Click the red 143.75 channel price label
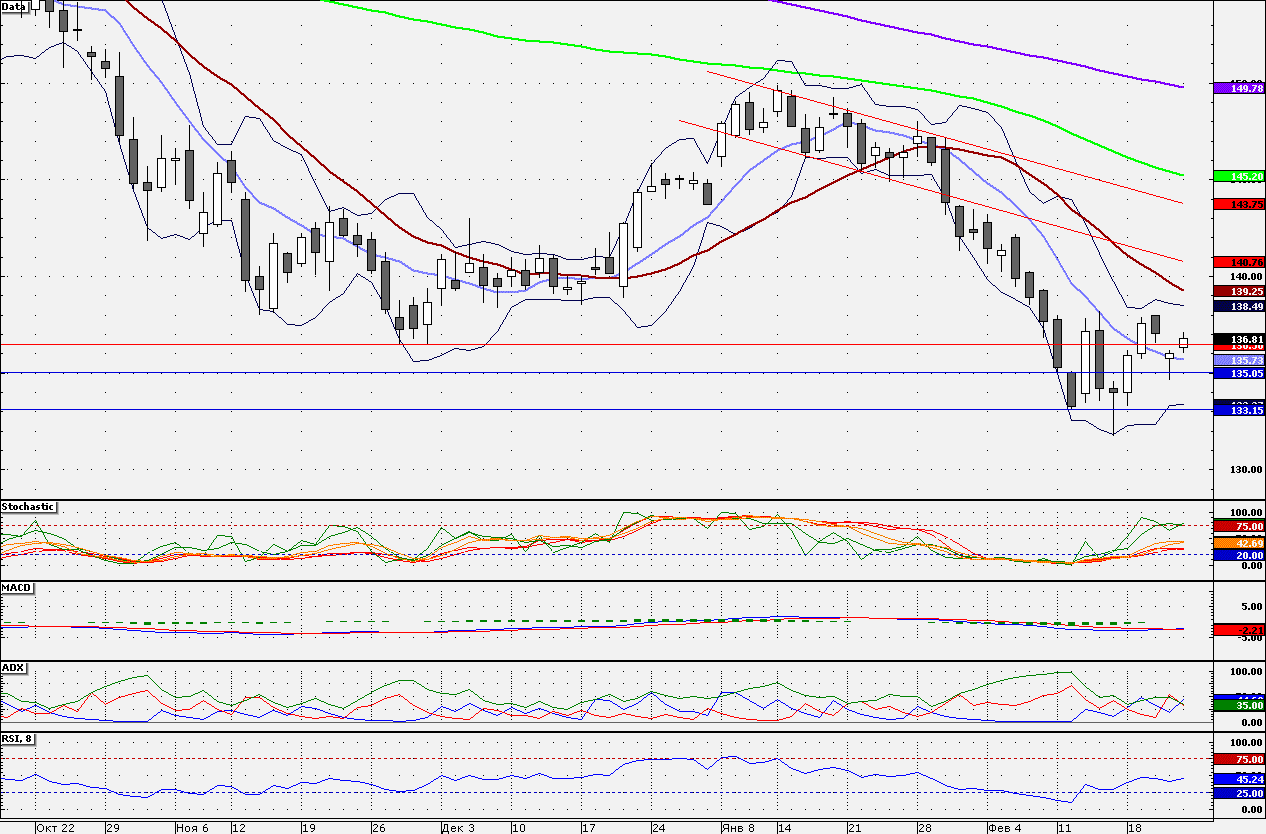Image resolution: width=1266 pixels, height=834 pixels. [x=1239, y=204]
